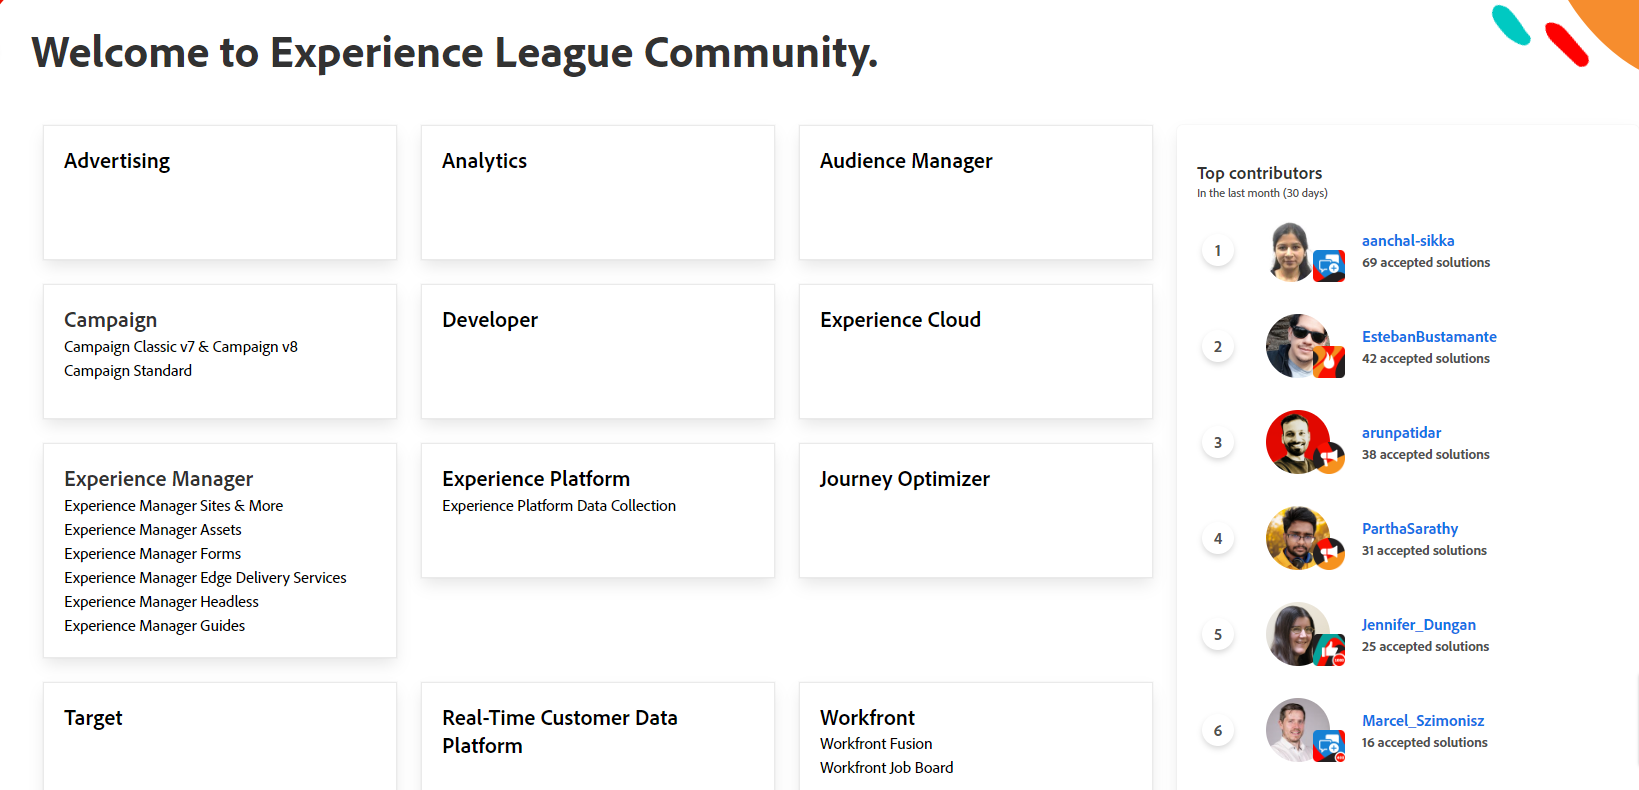Go to Experience Manager Assets
Screen dimensions: 1639x790
[x=153, y=530]
